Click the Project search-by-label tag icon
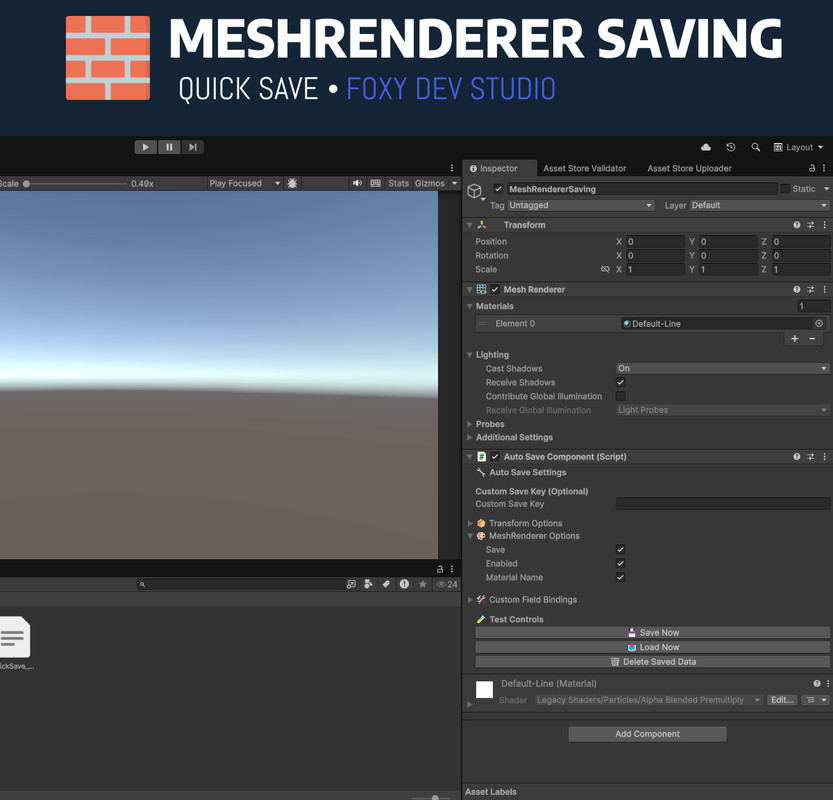This screenshot has width=833, height=800. click(x=386, y=584)
